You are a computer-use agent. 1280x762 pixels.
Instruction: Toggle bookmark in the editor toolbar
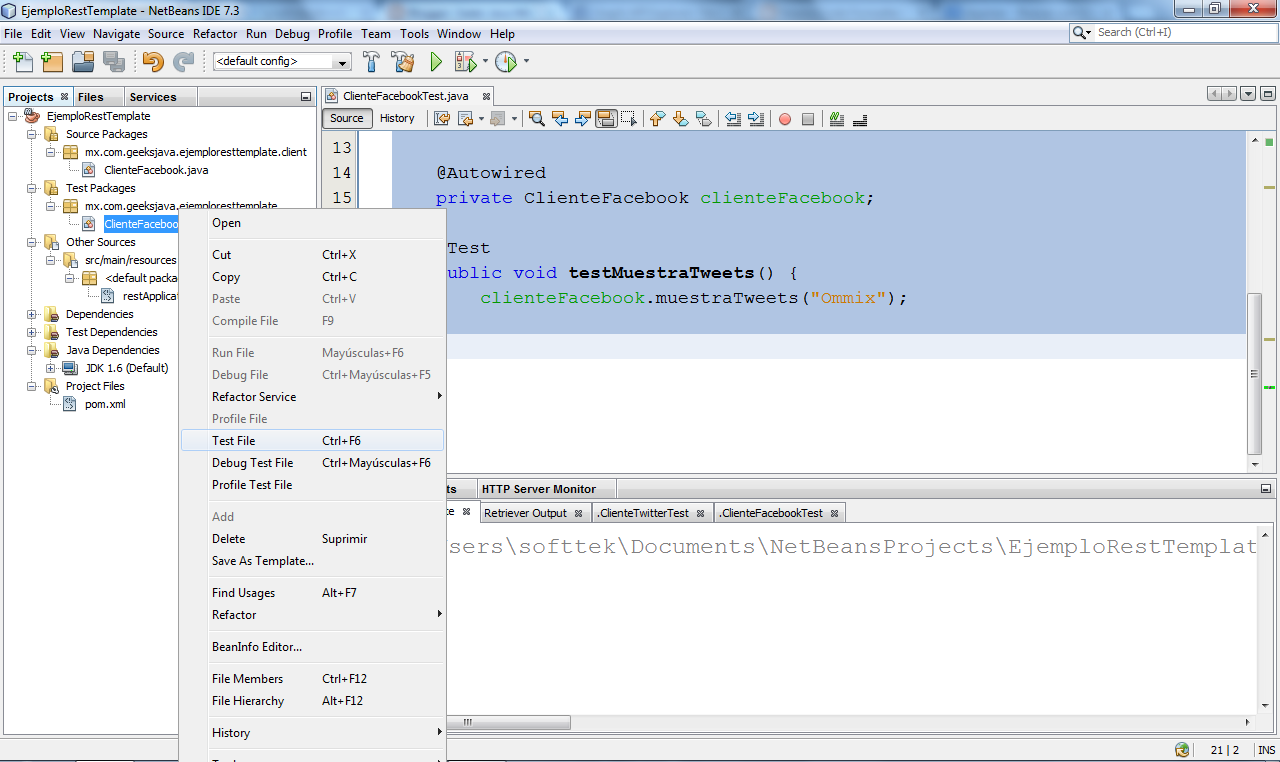[703, 119]
